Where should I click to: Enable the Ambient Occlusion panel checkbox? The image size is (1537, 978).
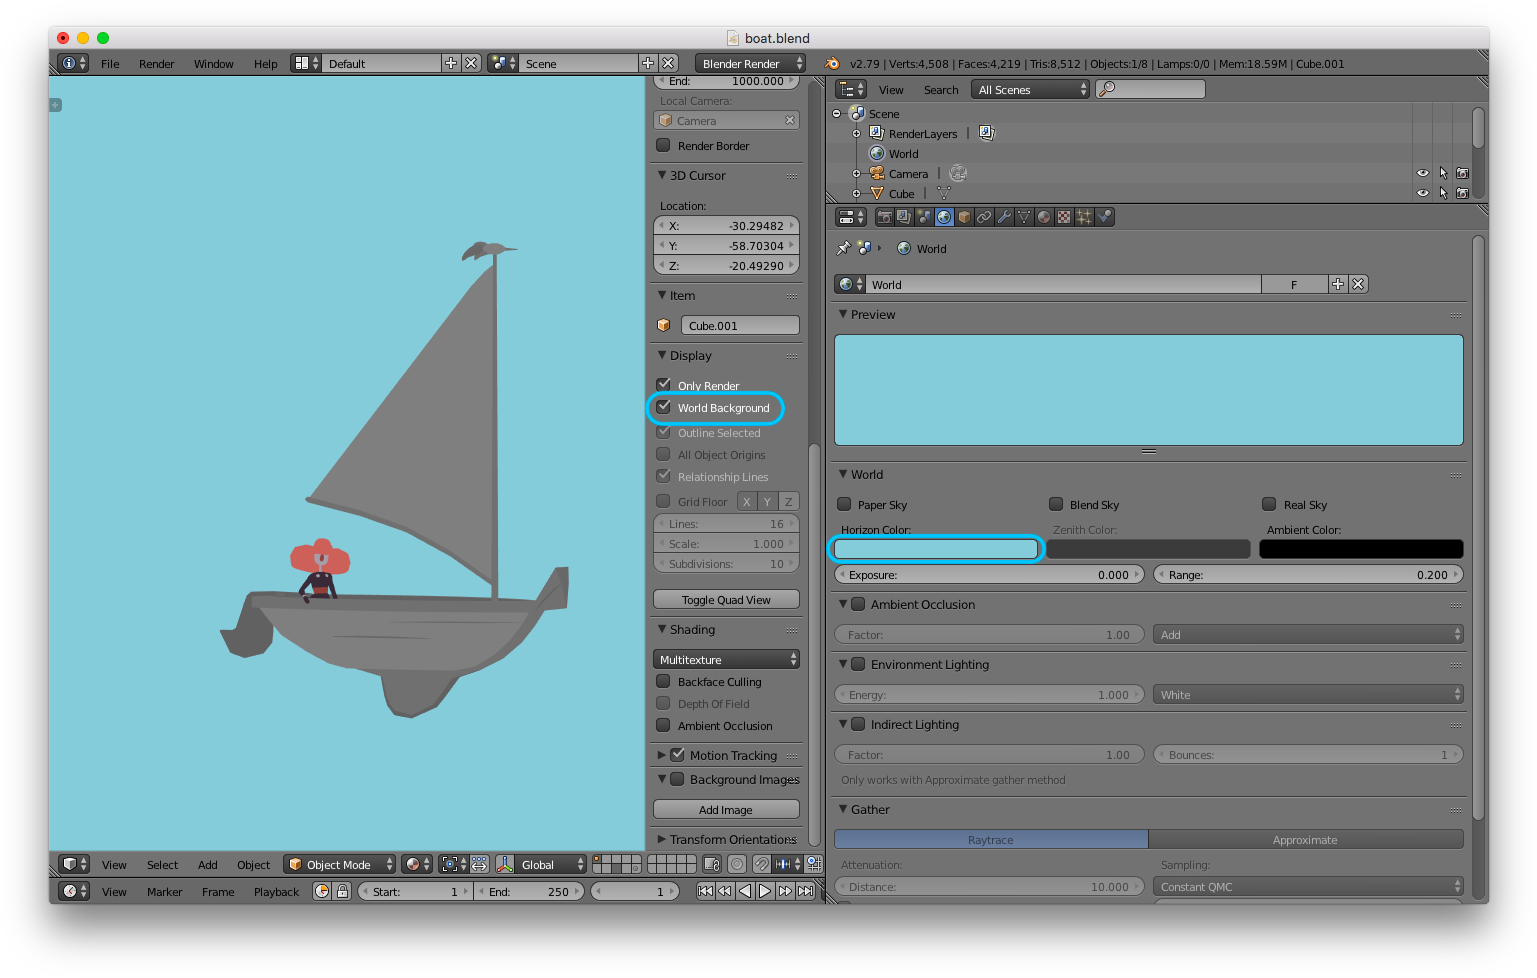click(x=858, y=605)
